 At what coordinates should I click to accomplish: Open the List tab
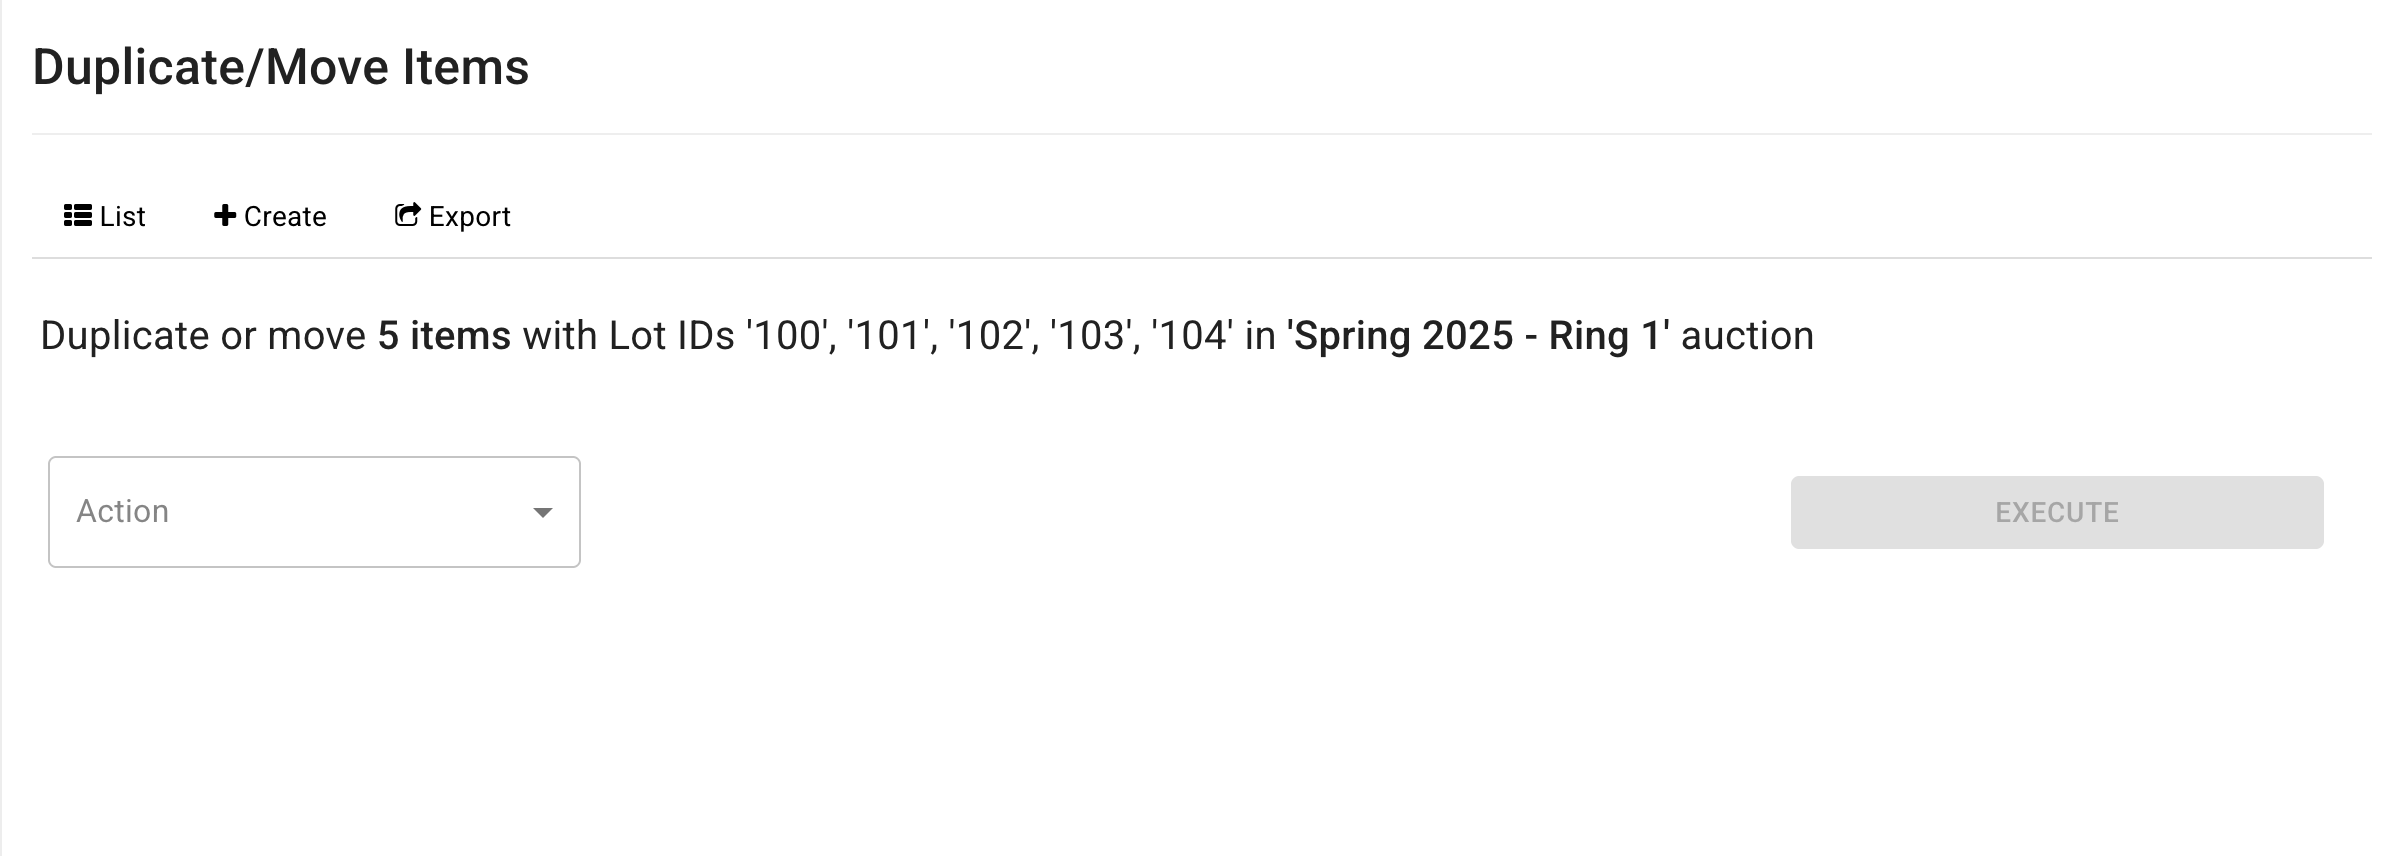pos(105,216)
